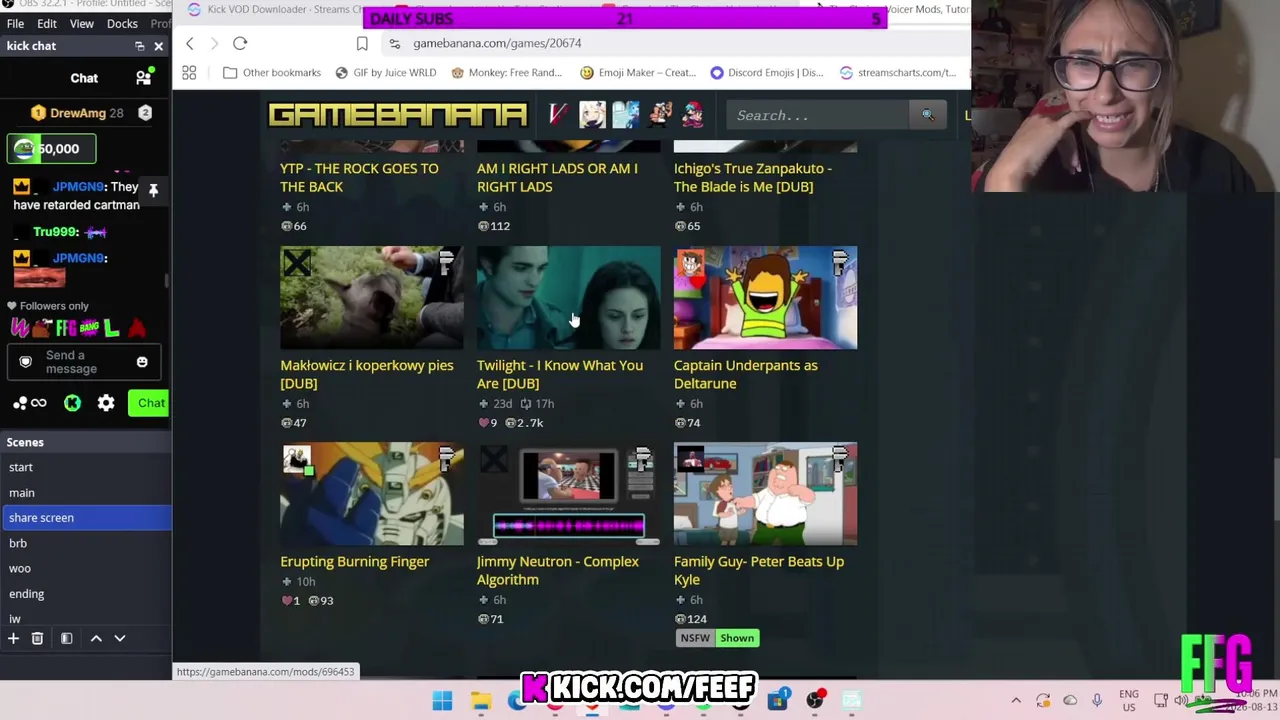Open Emoji Maker bookmark
The width and height of the screenshot is (1280, 720).
click(637, 72)
